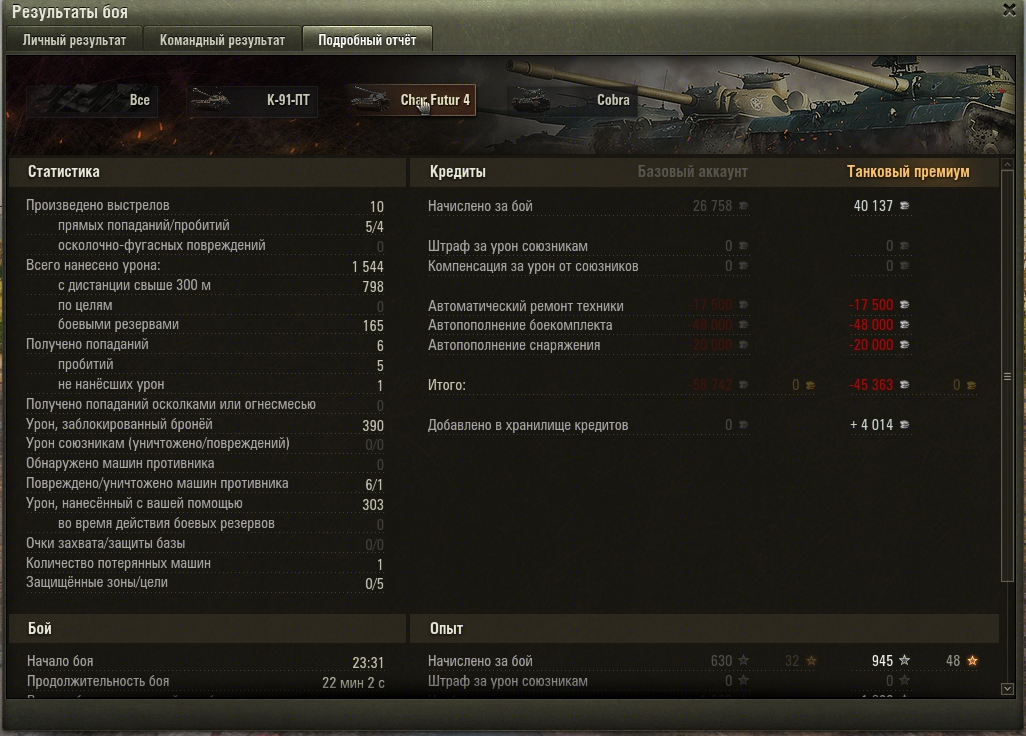This screenshot has width=1026, height=736.
Task: Click the vertical scrollbar thumb handle
Action: click(1007, 376)
